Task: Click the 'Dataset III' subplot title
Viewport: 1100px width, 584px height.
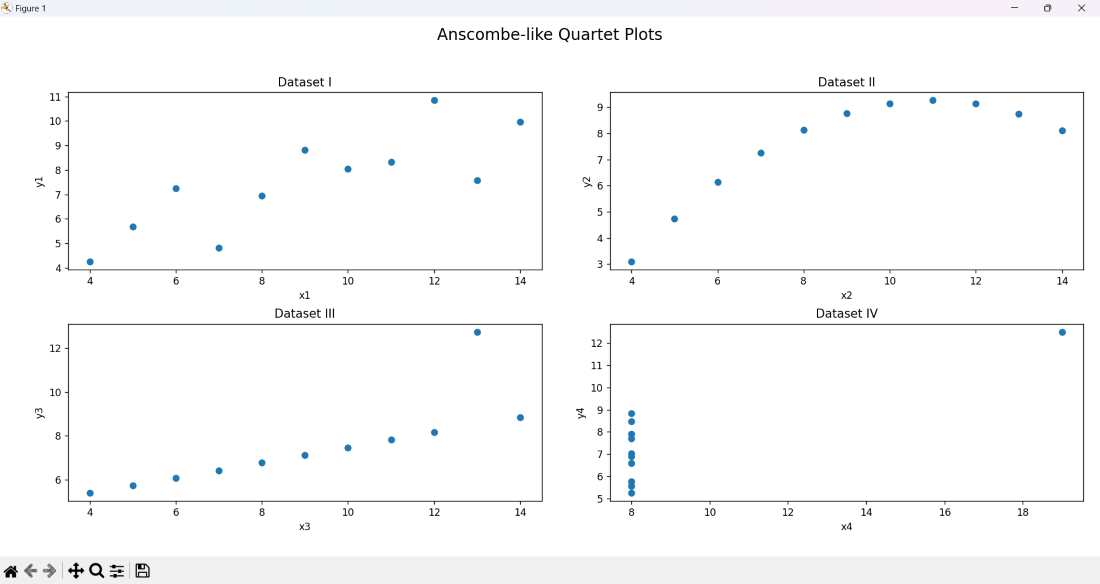Action: [x=305, y=313]
